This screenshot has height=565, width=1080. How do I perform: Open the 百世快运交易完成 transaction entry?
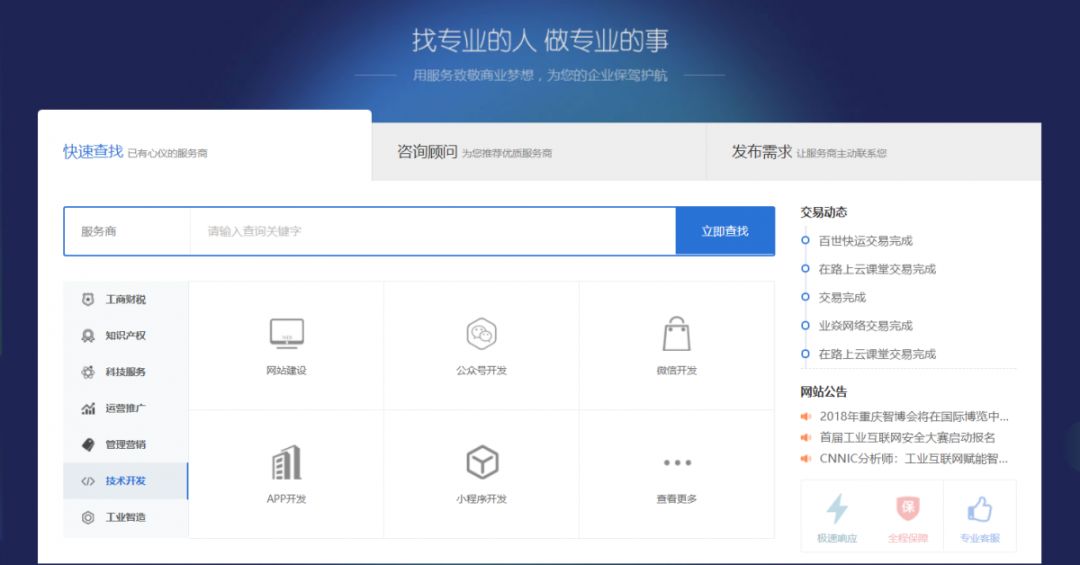(865, 241)
